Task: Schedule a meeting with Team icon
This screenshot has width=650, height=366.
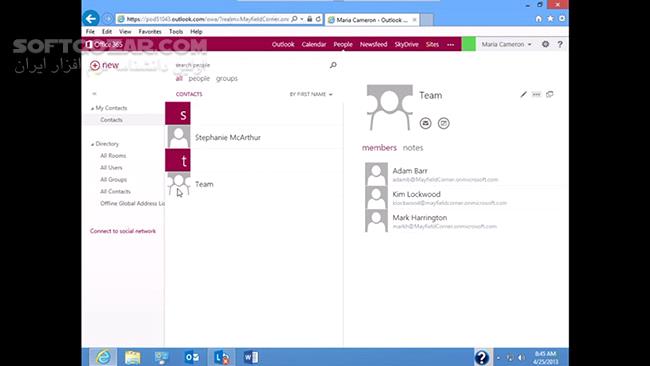Action: (x=444, y=123)
